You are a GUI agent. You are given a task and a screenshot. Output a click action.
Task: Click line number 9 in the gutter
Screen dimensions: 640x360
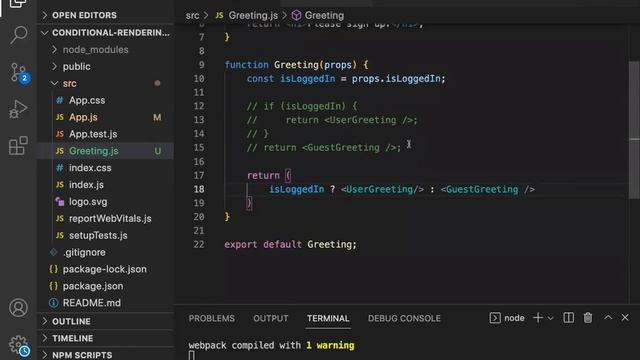point(201,65)
